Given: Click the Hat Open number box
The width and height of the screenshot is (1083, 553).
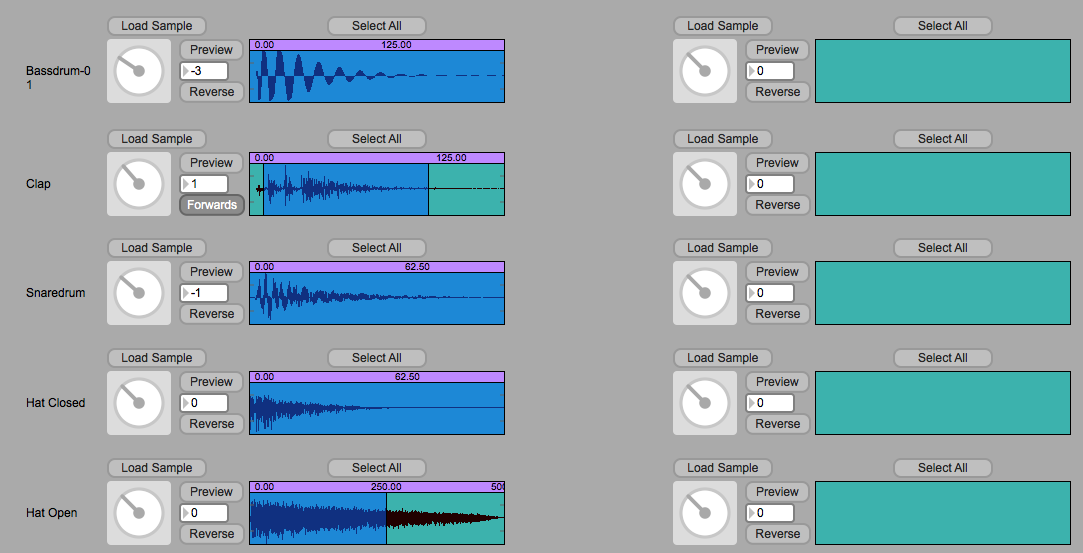Looking at the screenshot, I should pos(204,512).
